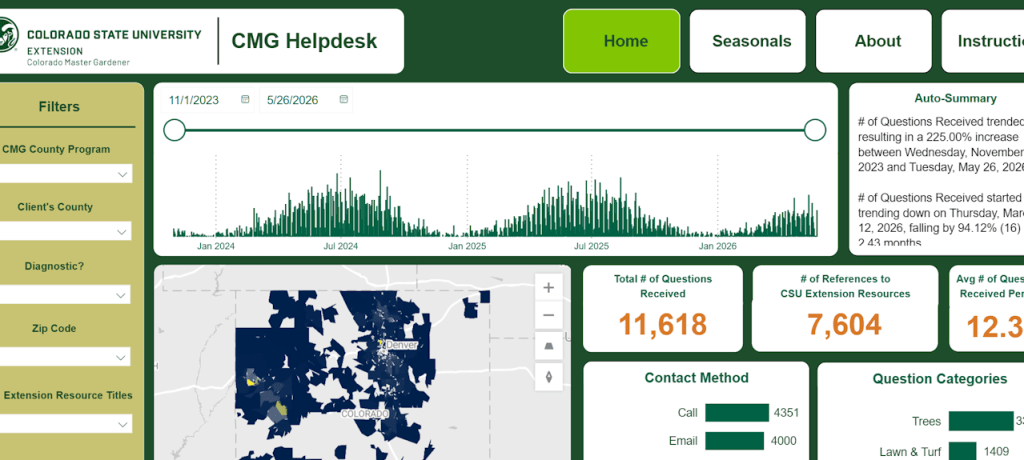Screen dimensions: 1024x460
Task: Select the right date range slider handle
Action: [x=815, y=130]
